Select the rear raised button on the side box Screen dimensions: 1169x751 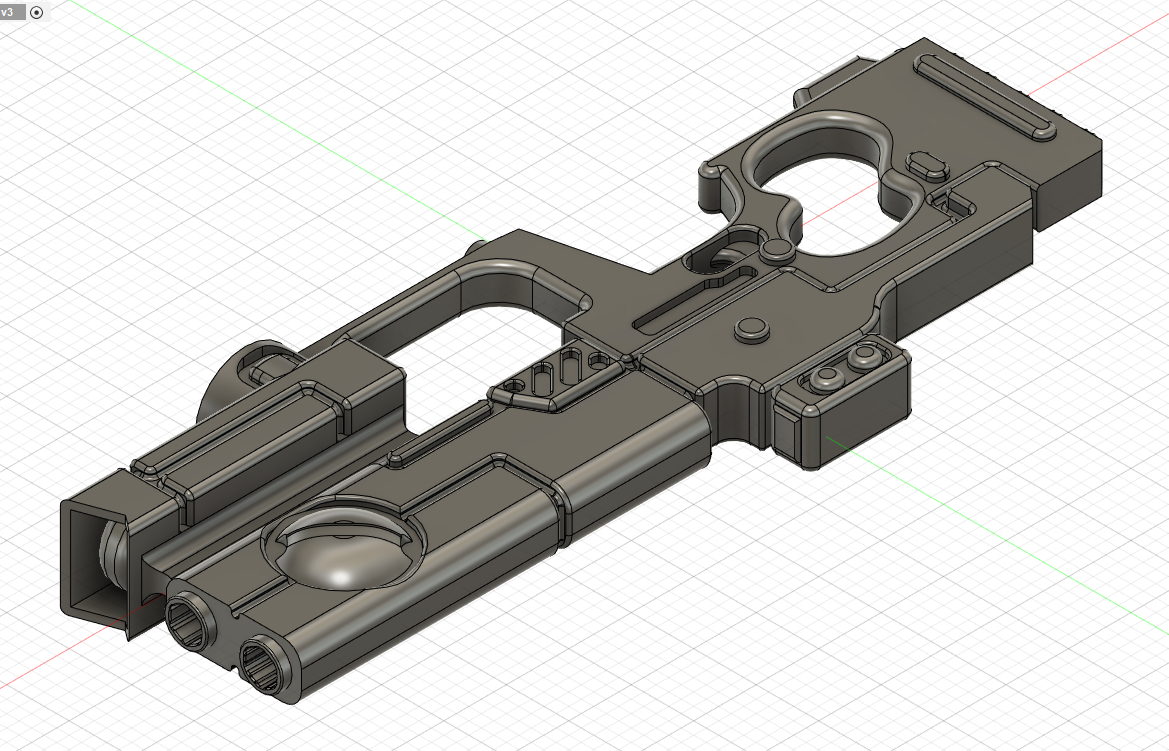coord(863,357)
